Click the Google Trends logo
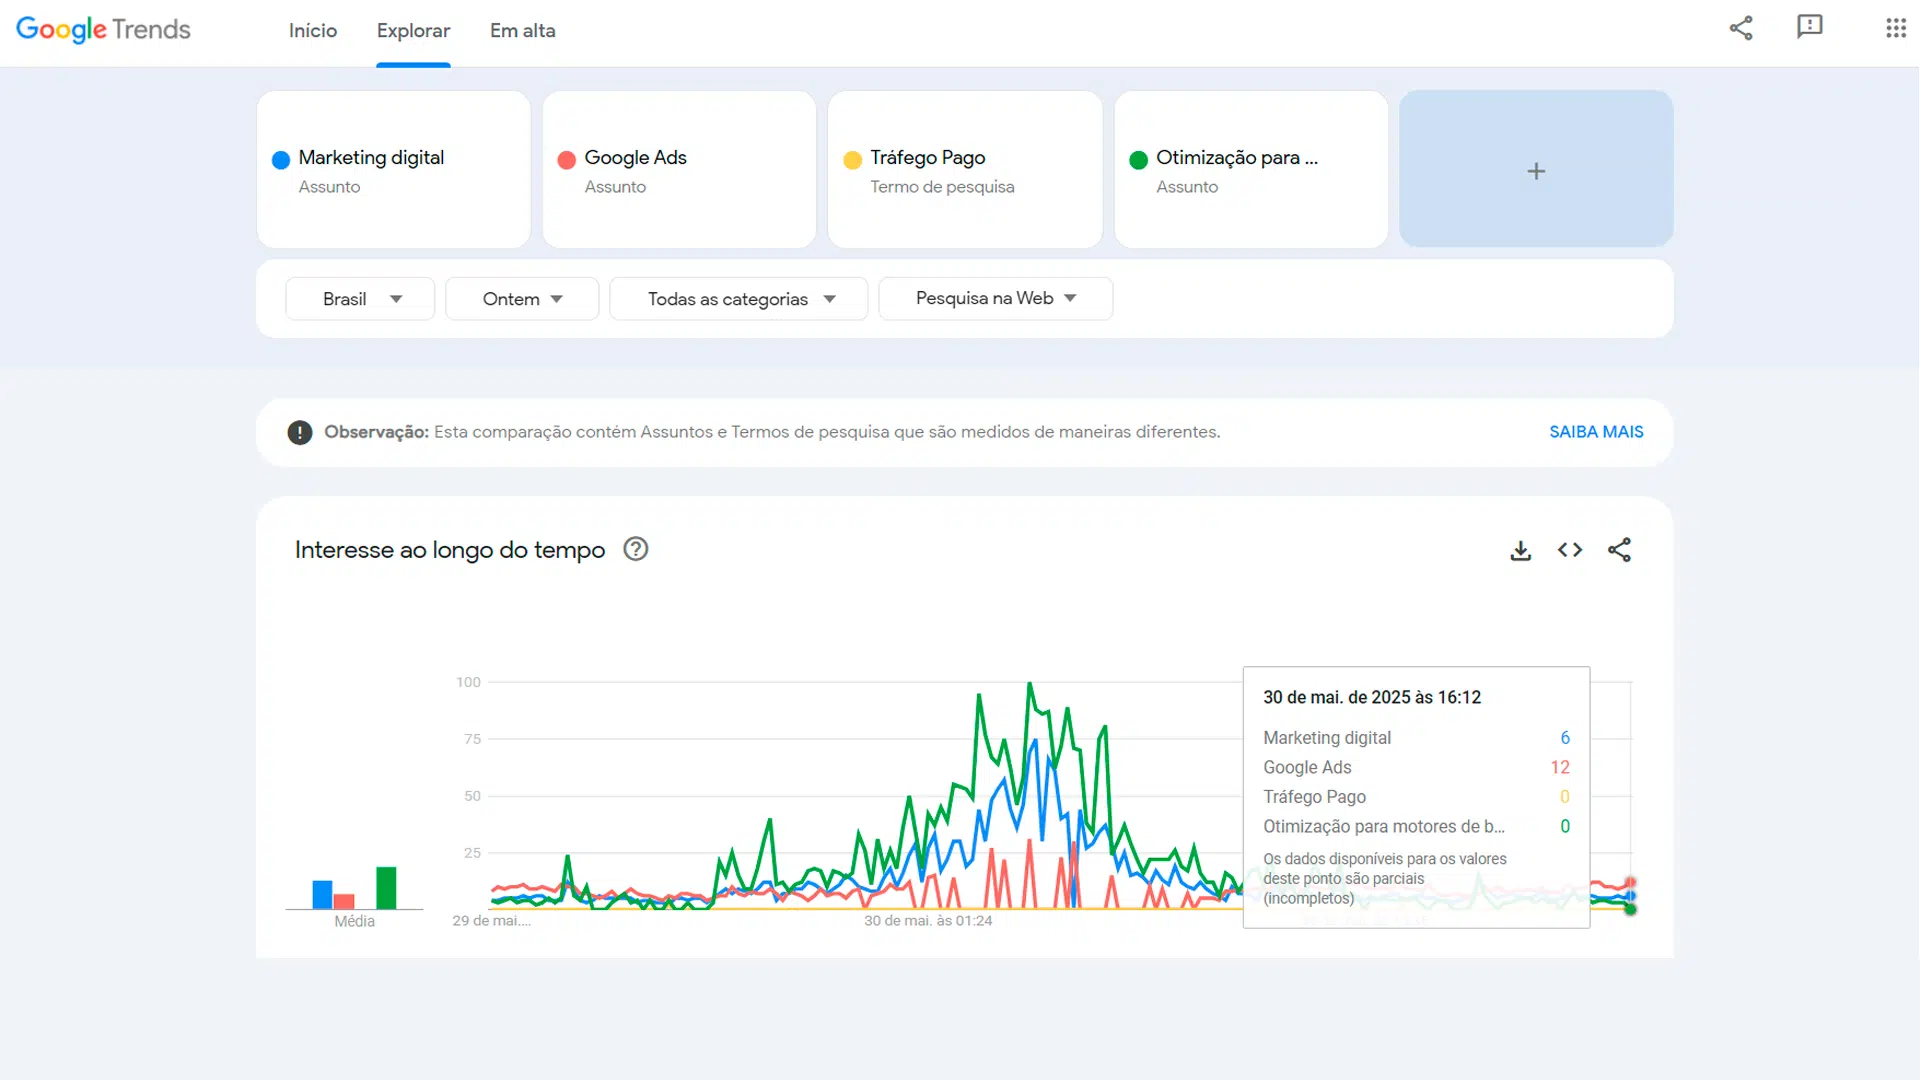 pyautogui.click(x=103, y=29)
